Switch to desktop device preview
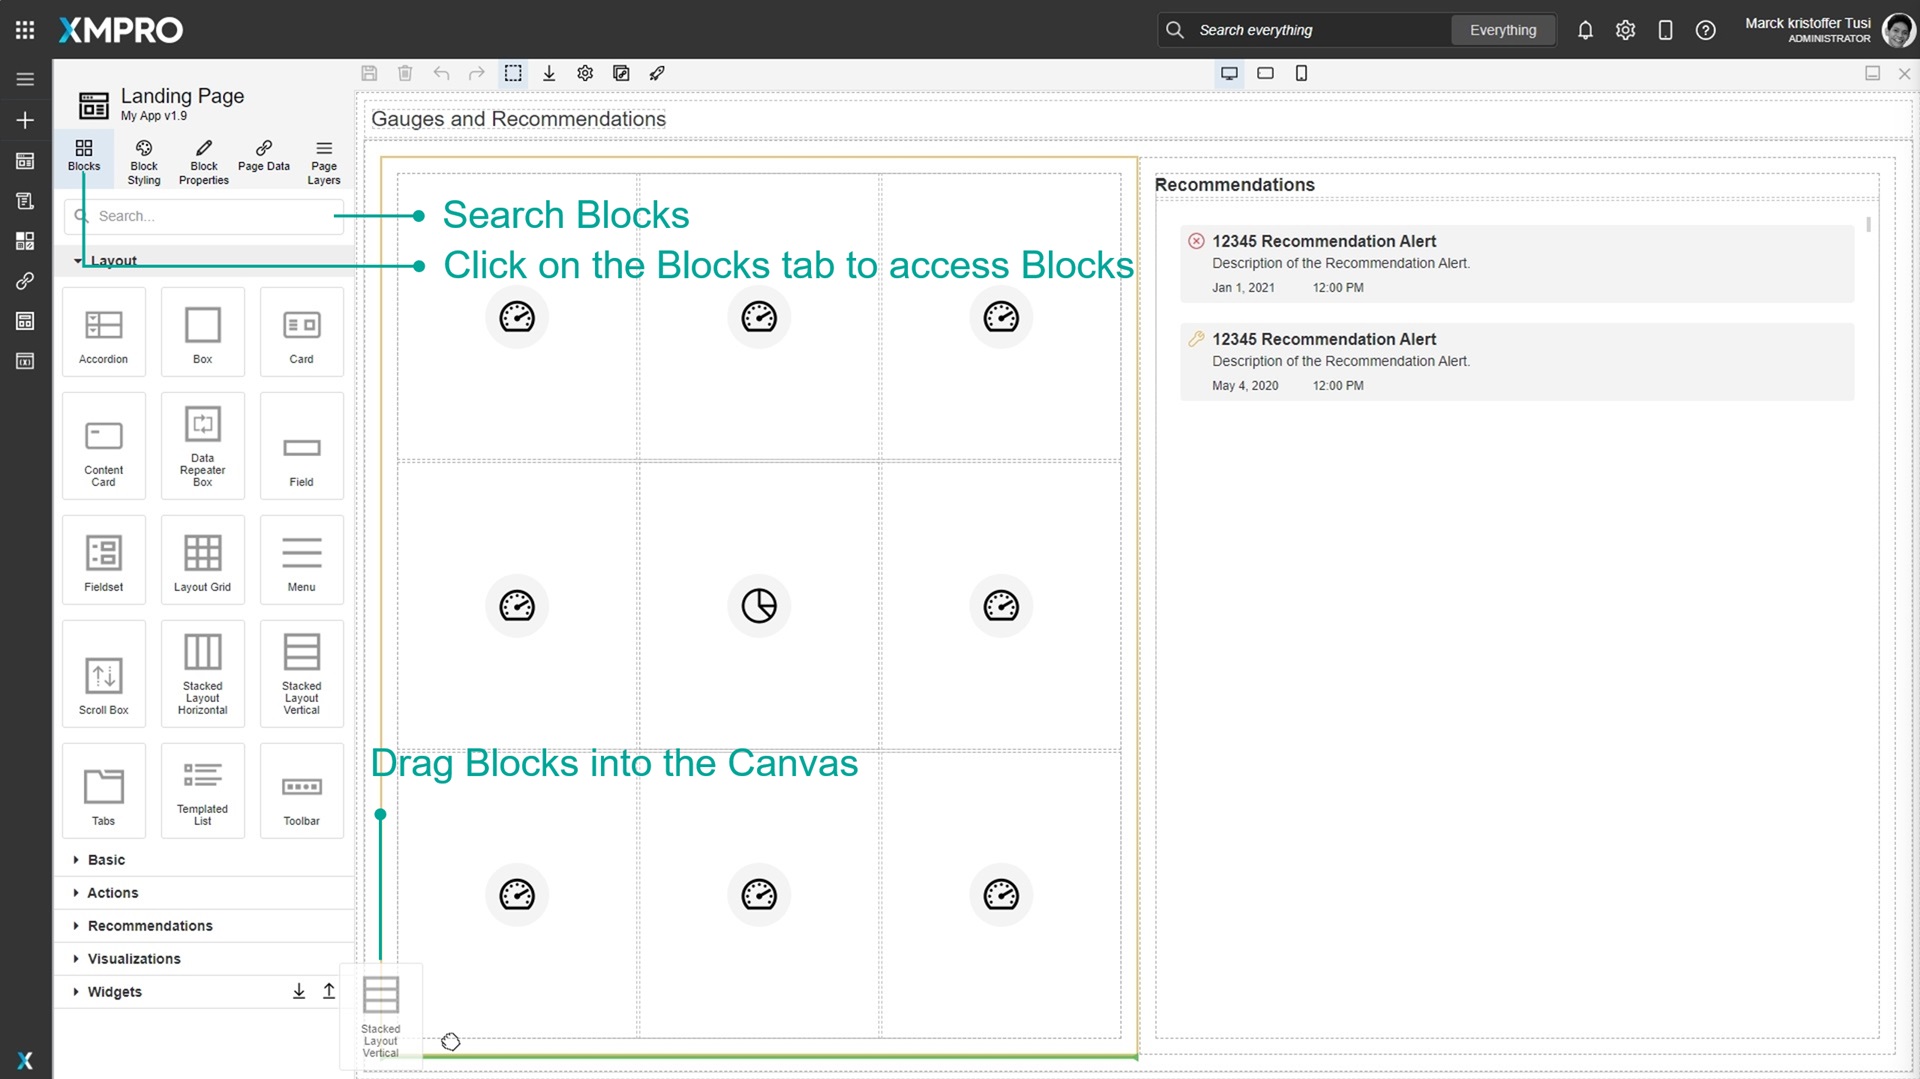 click(1229, 73)
